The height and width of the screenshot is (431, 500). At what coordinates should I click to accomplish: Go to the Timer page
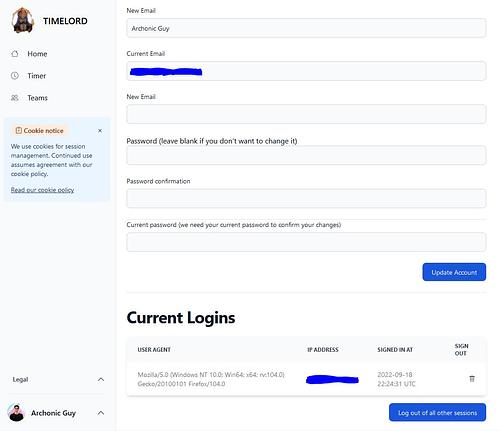(x=37, y=76)
